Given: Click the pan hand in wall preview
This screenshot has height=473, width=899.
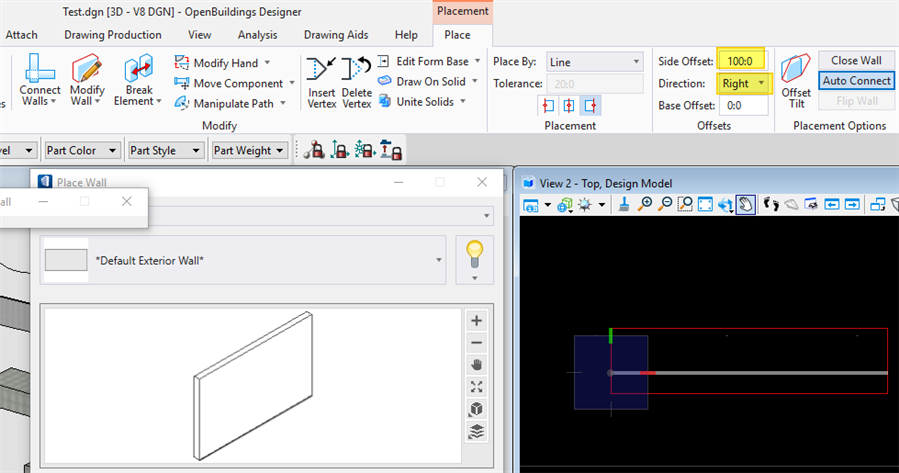Looking at the screenshot, I should tap(476, 365).
